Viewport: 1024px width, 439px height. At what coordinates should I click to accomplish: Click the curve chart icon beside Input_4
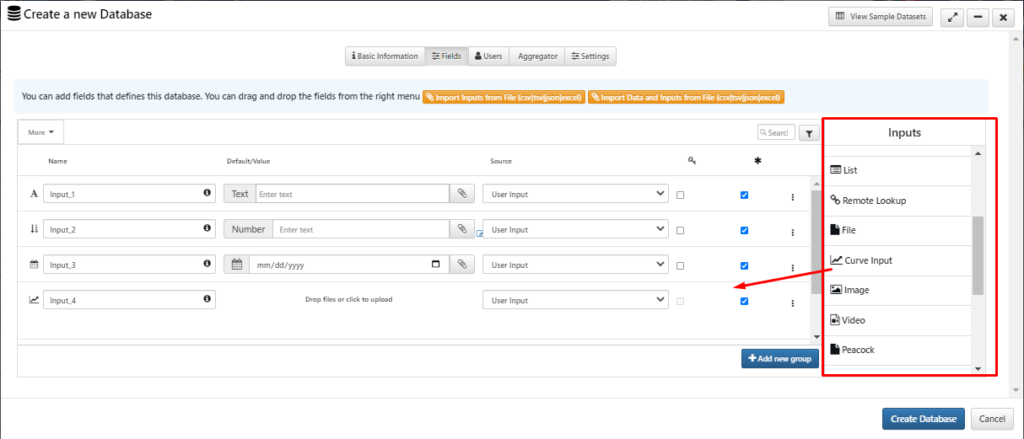tap(34, 300)
